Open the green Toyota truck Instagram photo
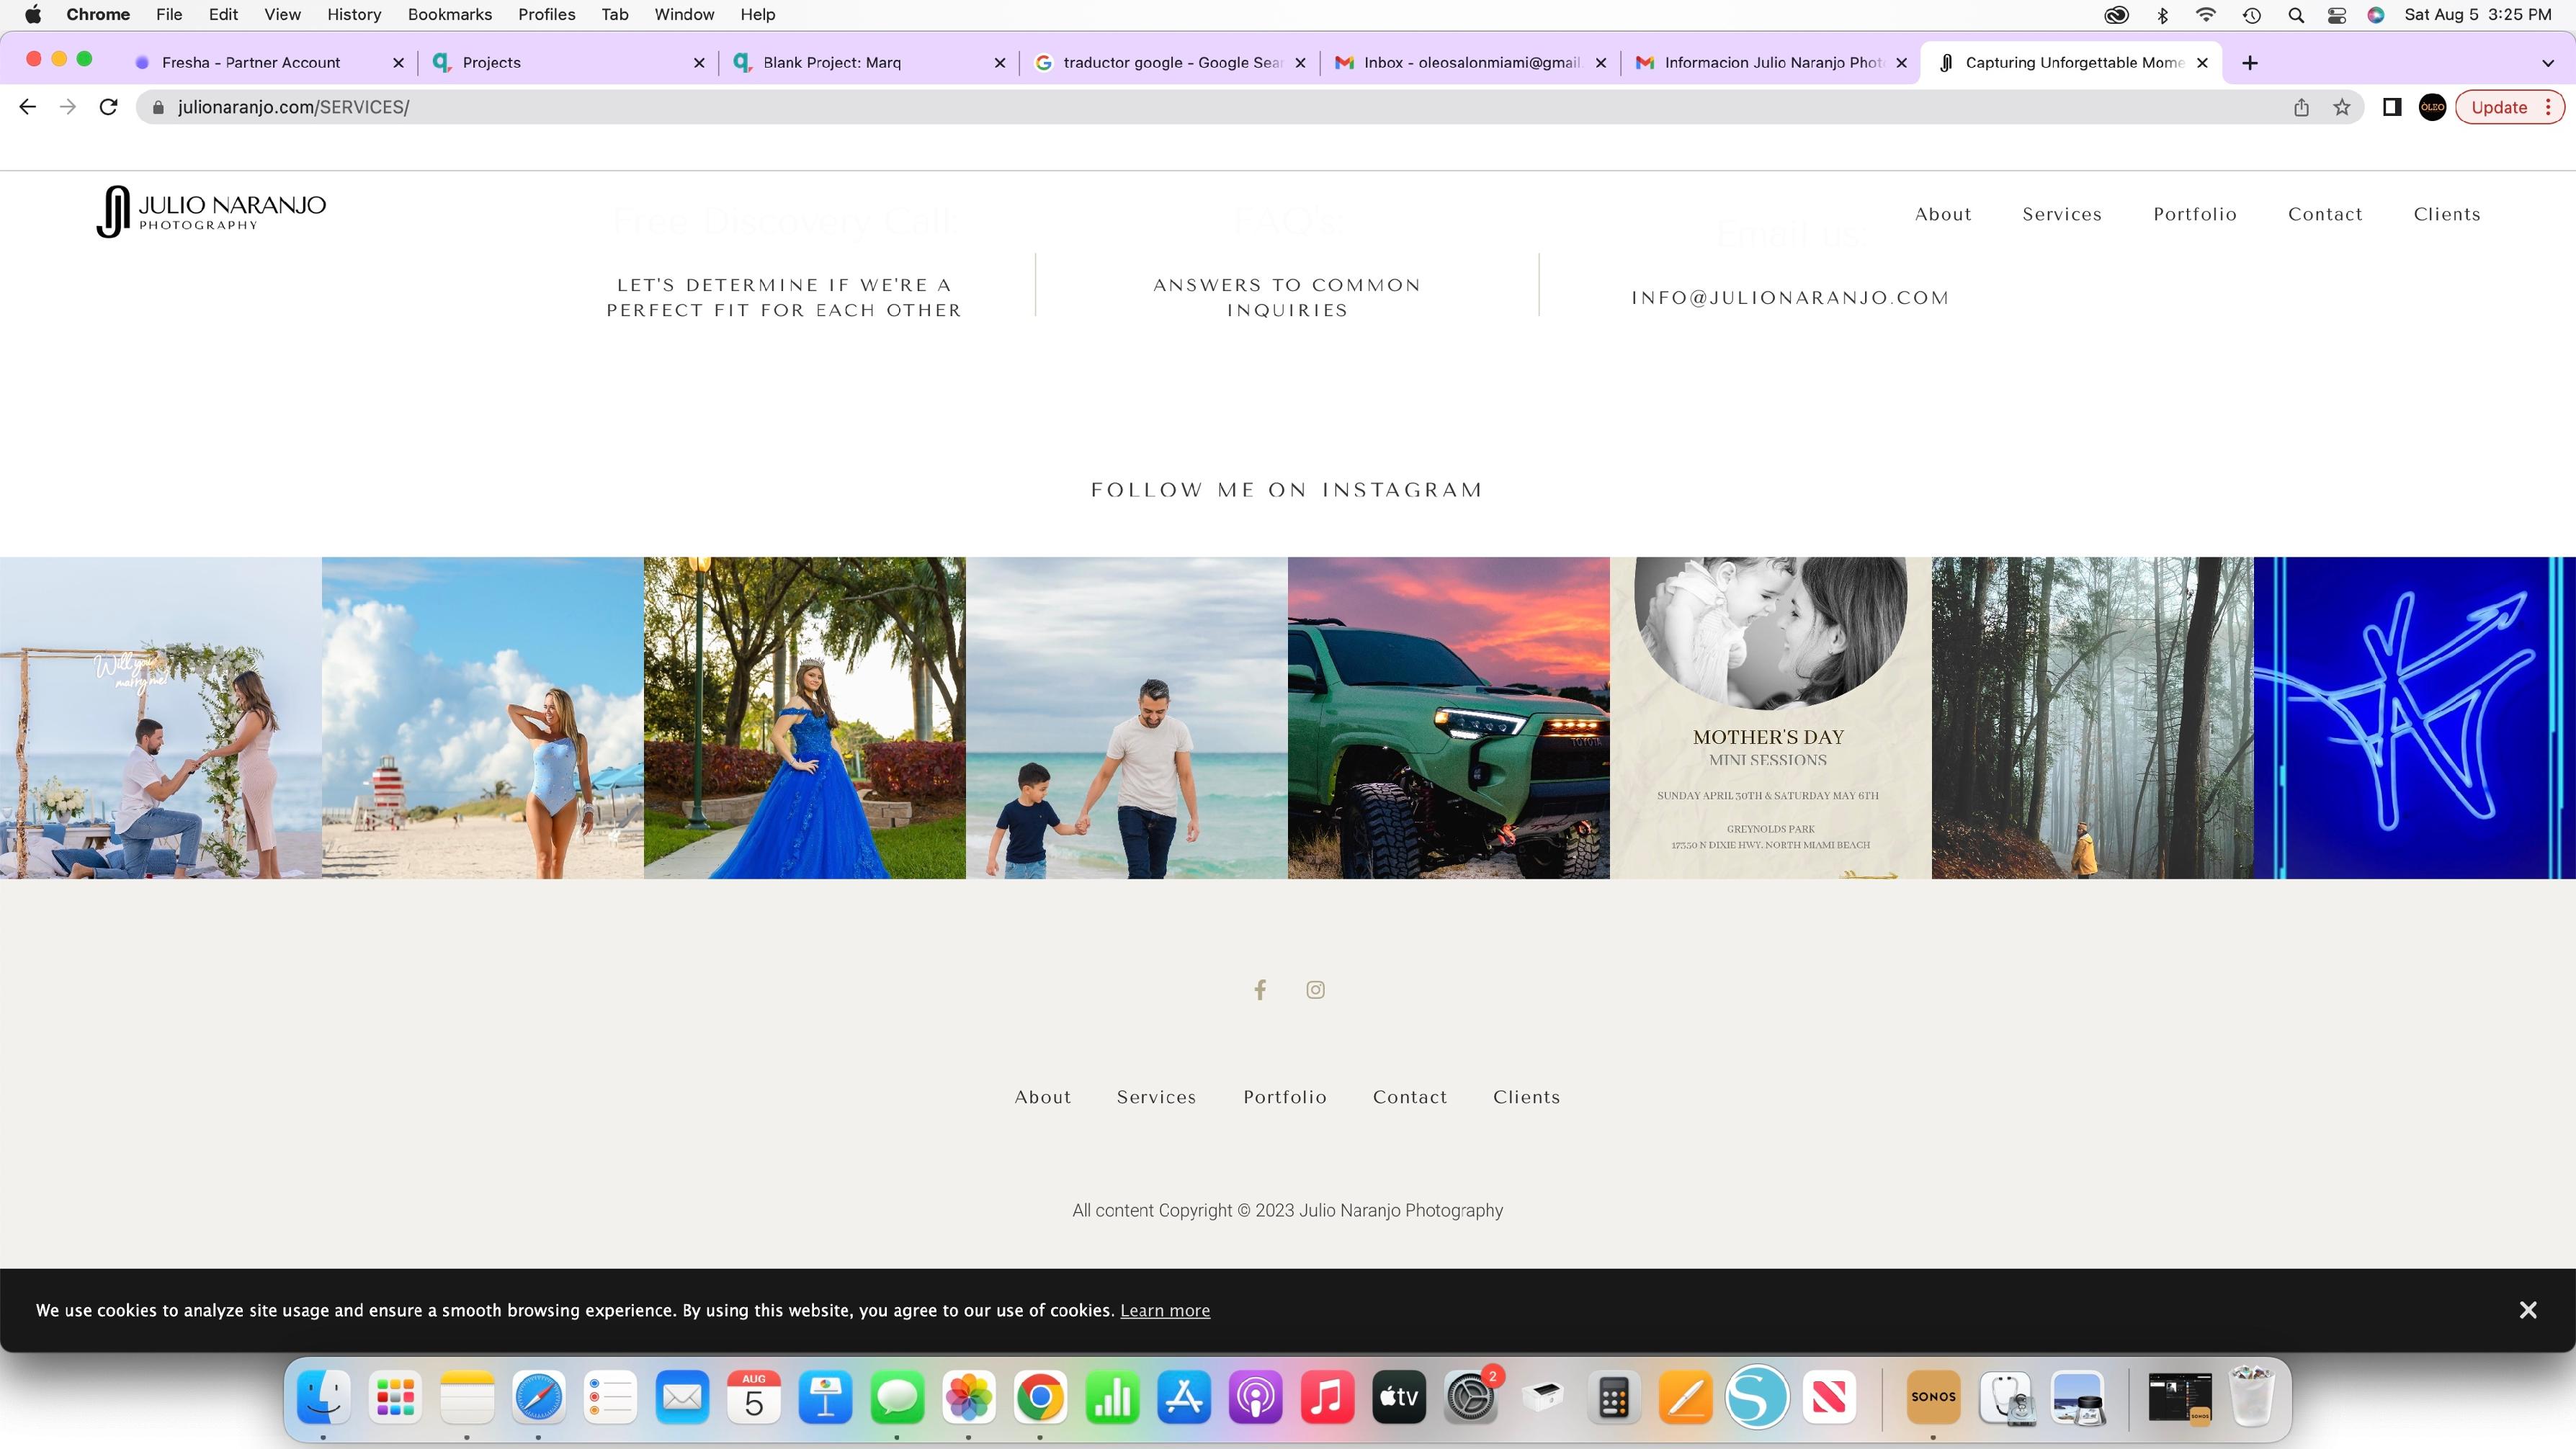 pos(1448,717)
